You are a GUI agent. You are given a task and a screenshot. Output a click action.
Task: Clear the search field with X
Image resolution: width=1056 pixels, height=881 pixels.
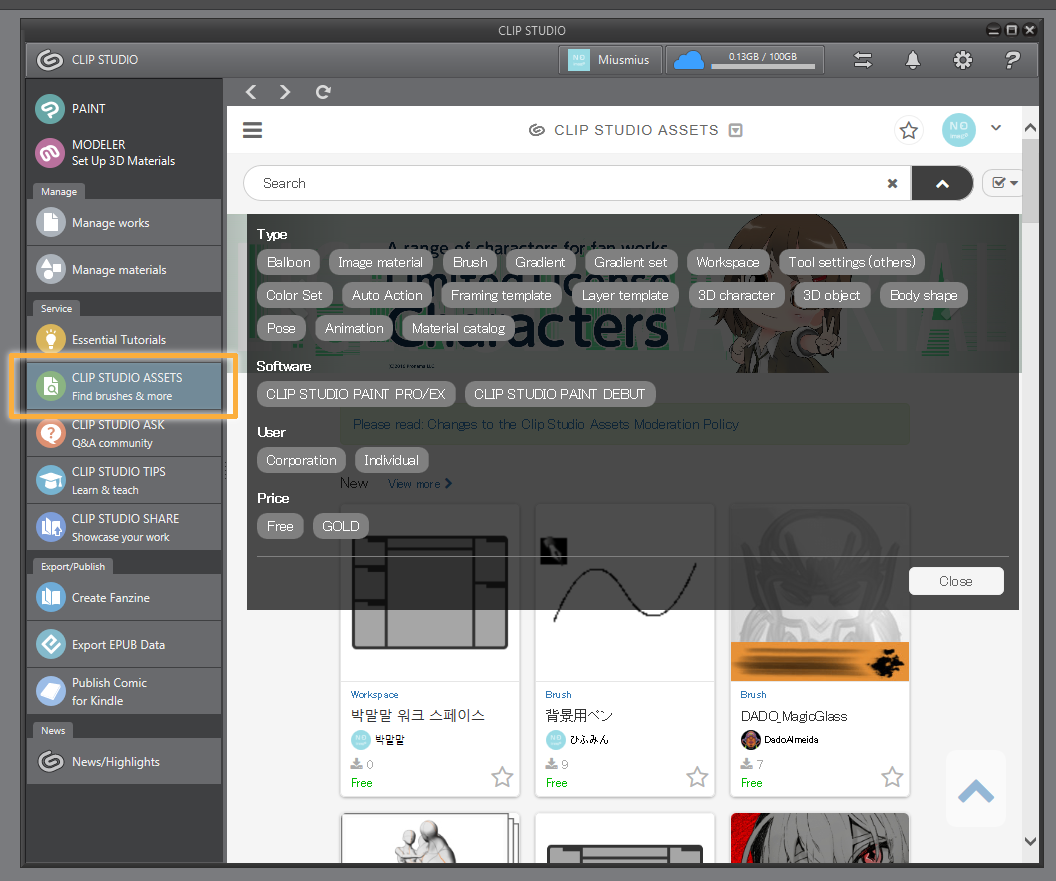[x=892, y=183]
